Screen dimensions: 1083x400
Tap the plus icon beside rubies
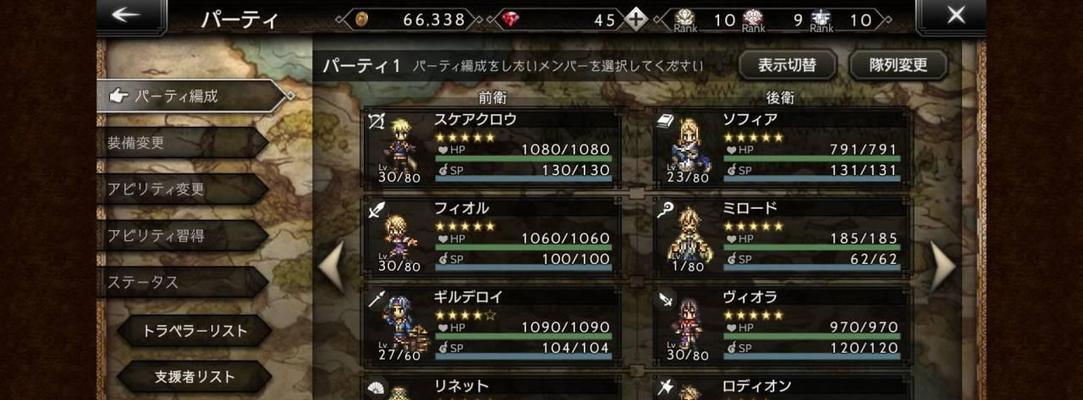point(635,20)
